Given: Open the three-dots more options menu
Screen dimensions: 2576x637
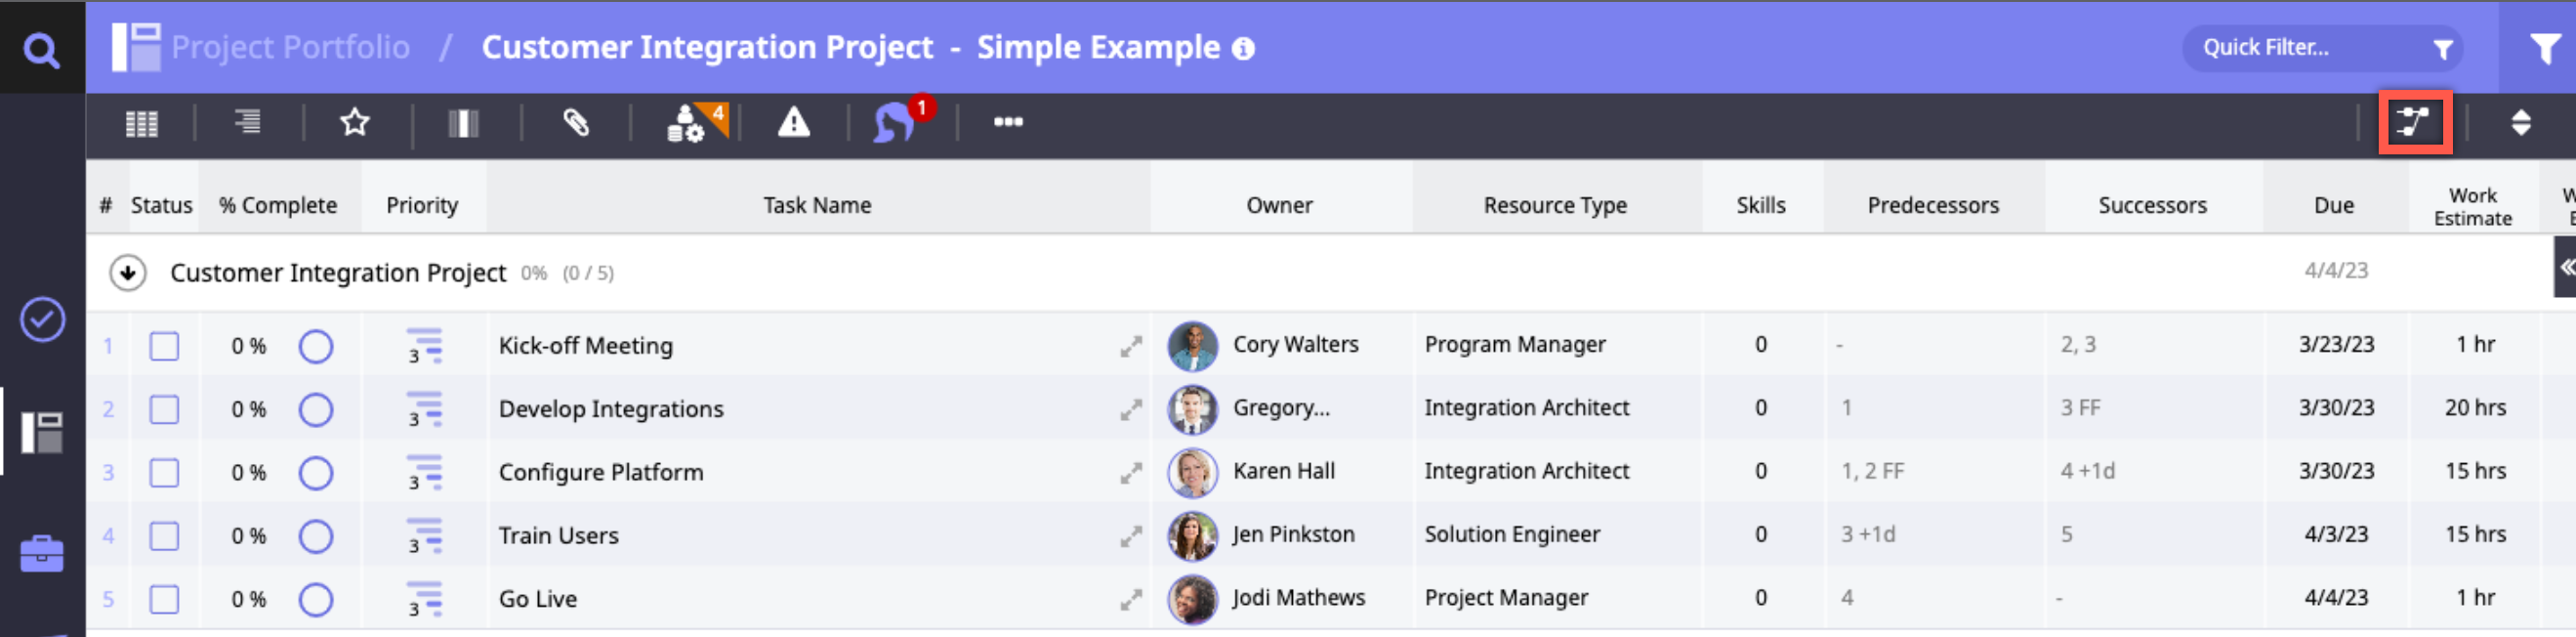Looking at the screenshot, I should coord(1007,122).
